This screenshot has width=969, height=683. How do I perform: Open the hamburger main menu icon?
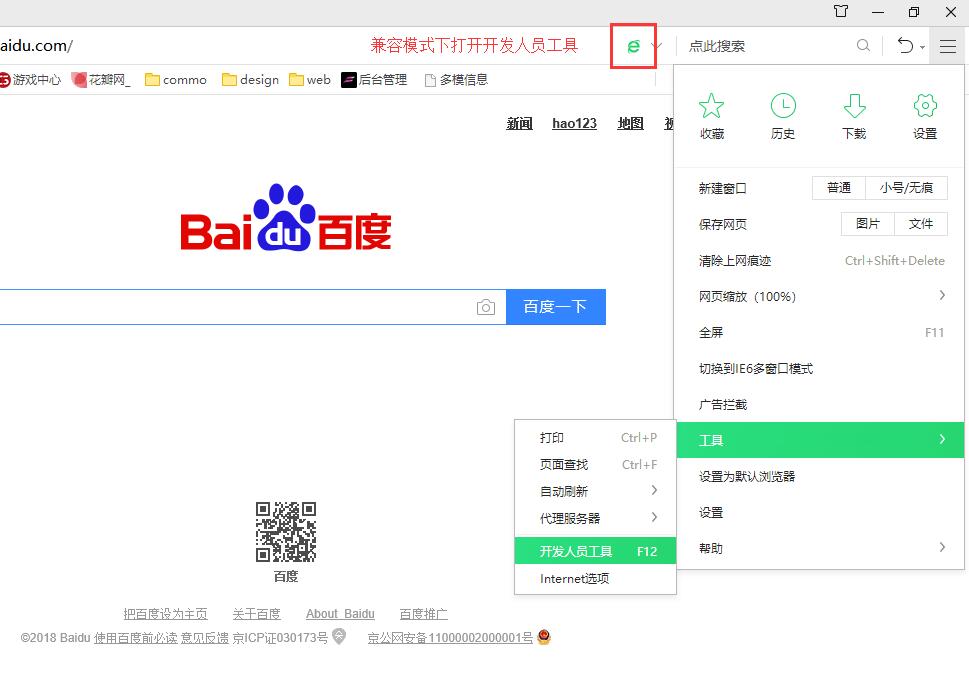point(948,46)
